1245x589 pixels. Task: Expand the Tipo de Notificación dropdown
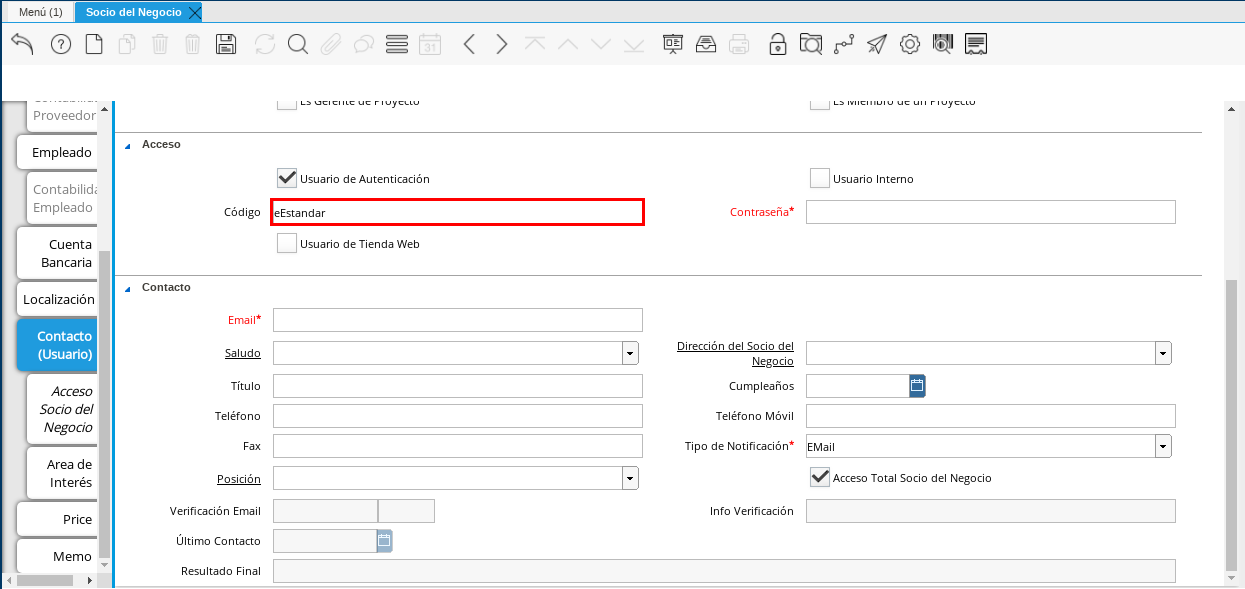[x=1163, y=446]
